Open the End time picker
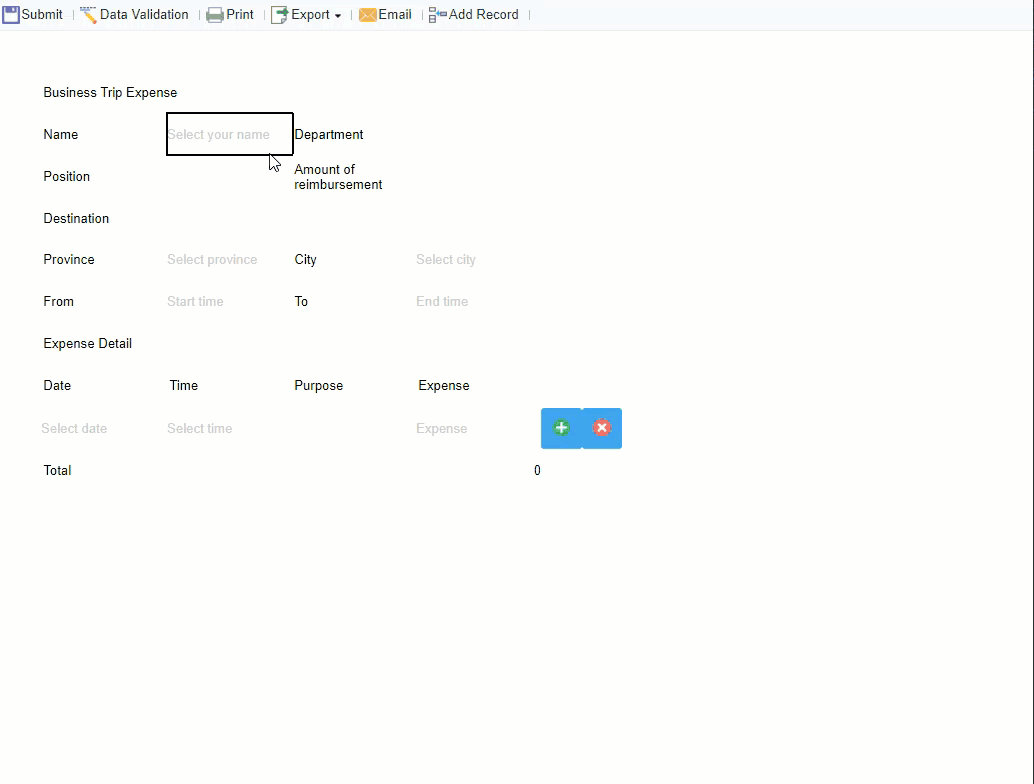The height and width of the screenshot is (784, 1034). (x=441, y=301)
